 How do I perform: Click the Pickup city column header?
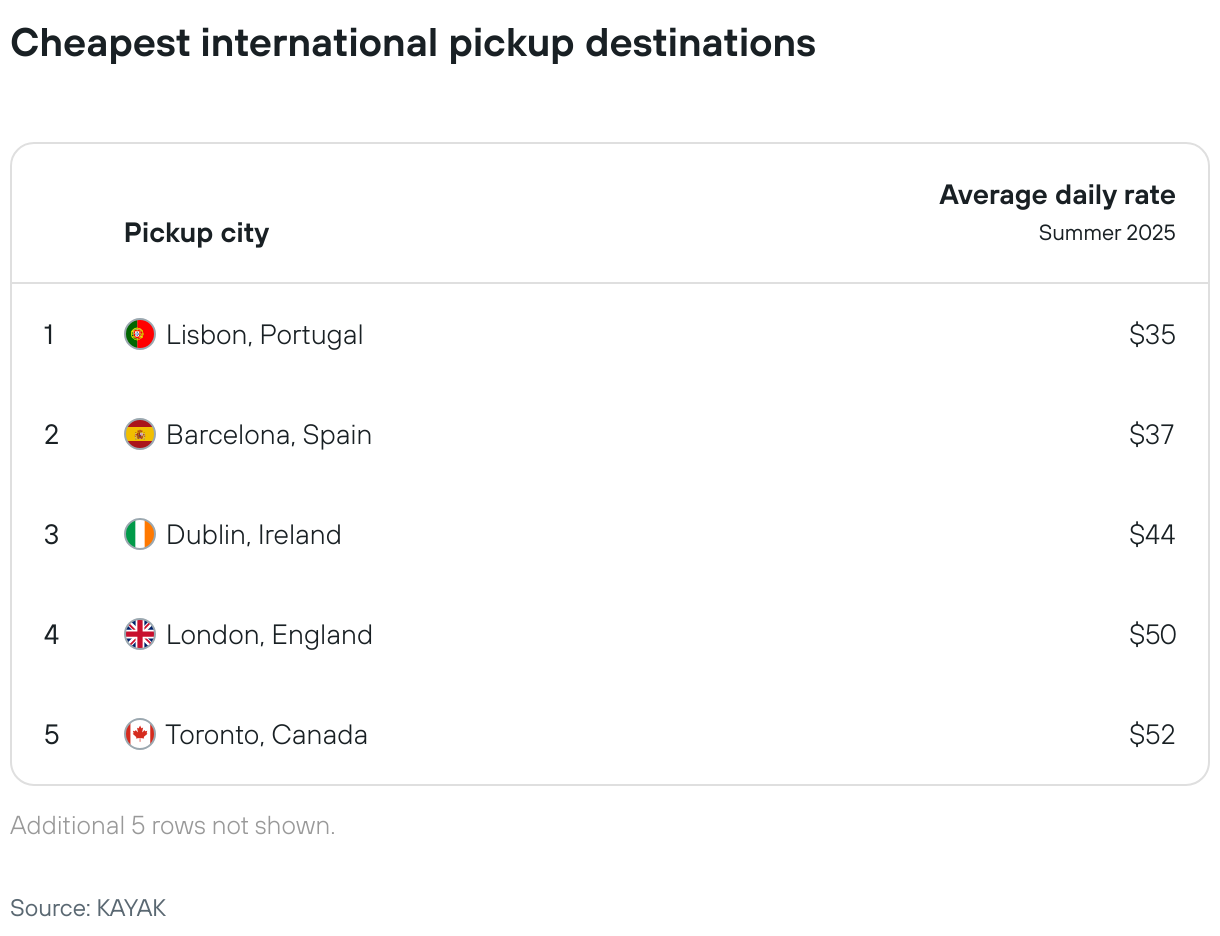click(196, 233)
